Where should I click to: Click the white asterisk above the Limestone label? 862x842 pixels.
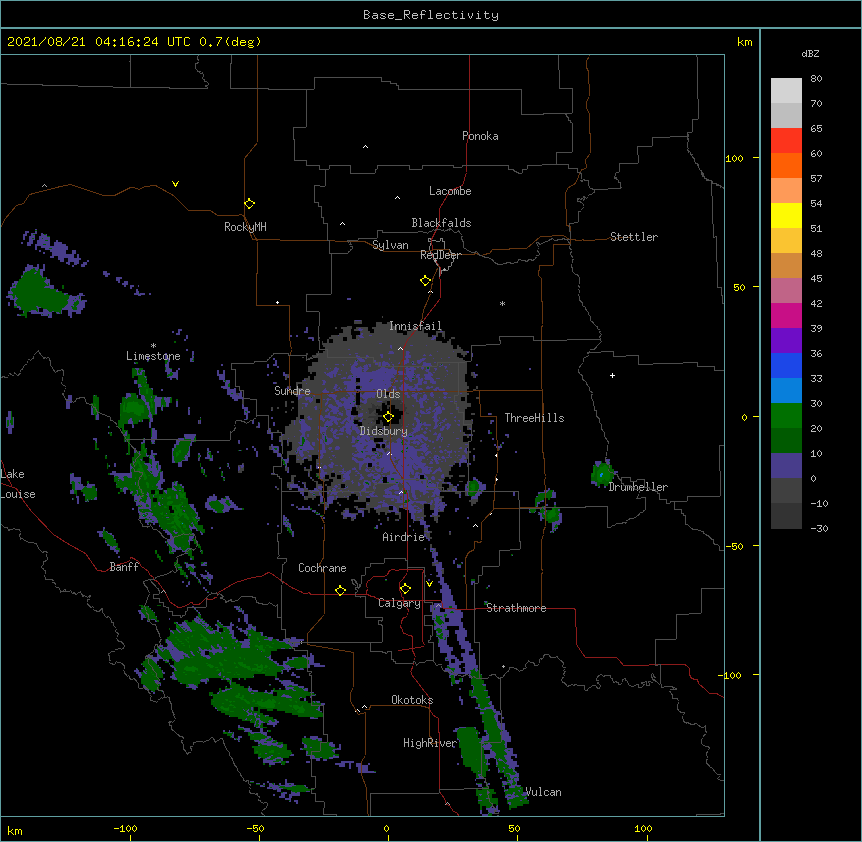coord(153,346)
